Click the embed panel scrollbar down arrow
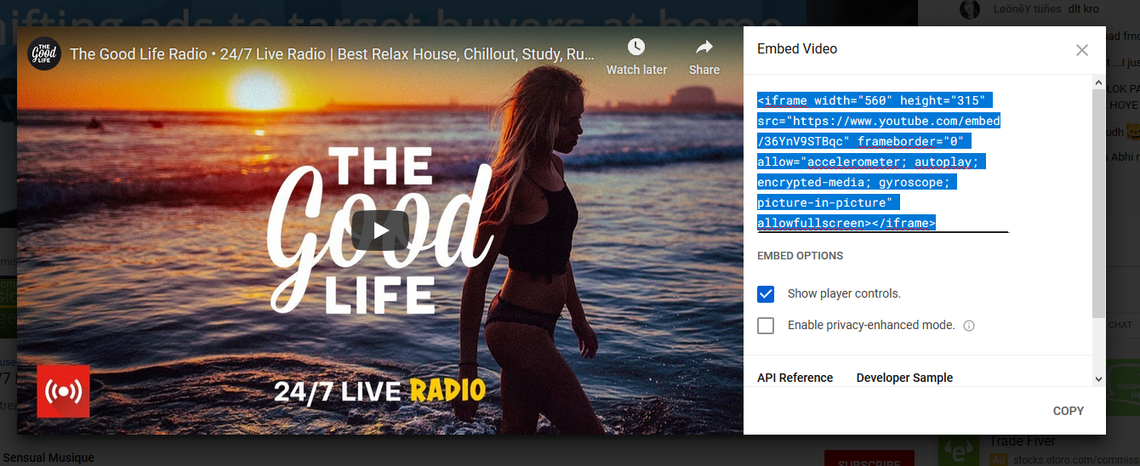 [x=1098, y=378]
